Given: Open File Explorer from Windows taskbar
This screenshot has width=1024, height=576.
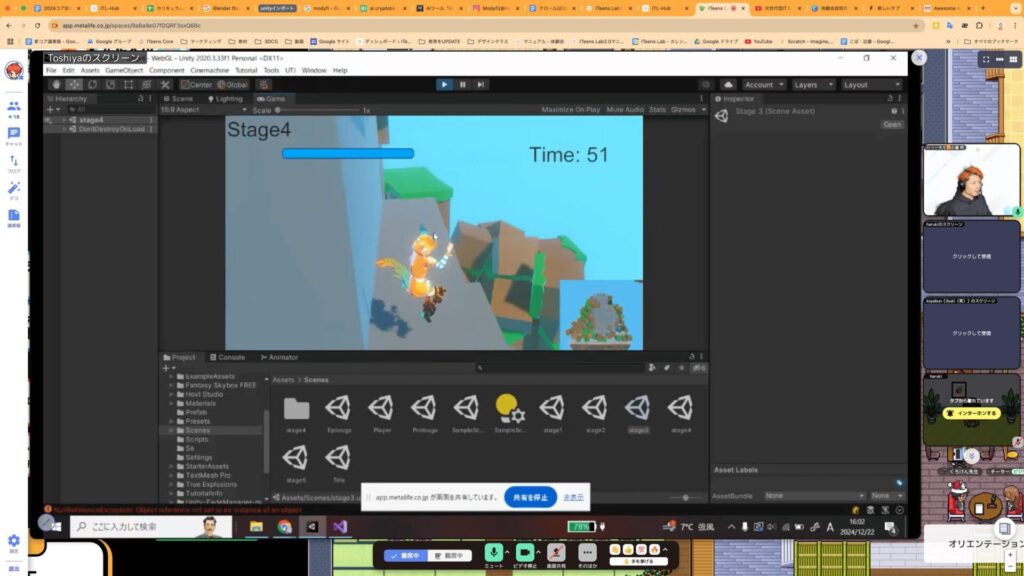Looking at the screenshot, I should (x=256, y=526).
